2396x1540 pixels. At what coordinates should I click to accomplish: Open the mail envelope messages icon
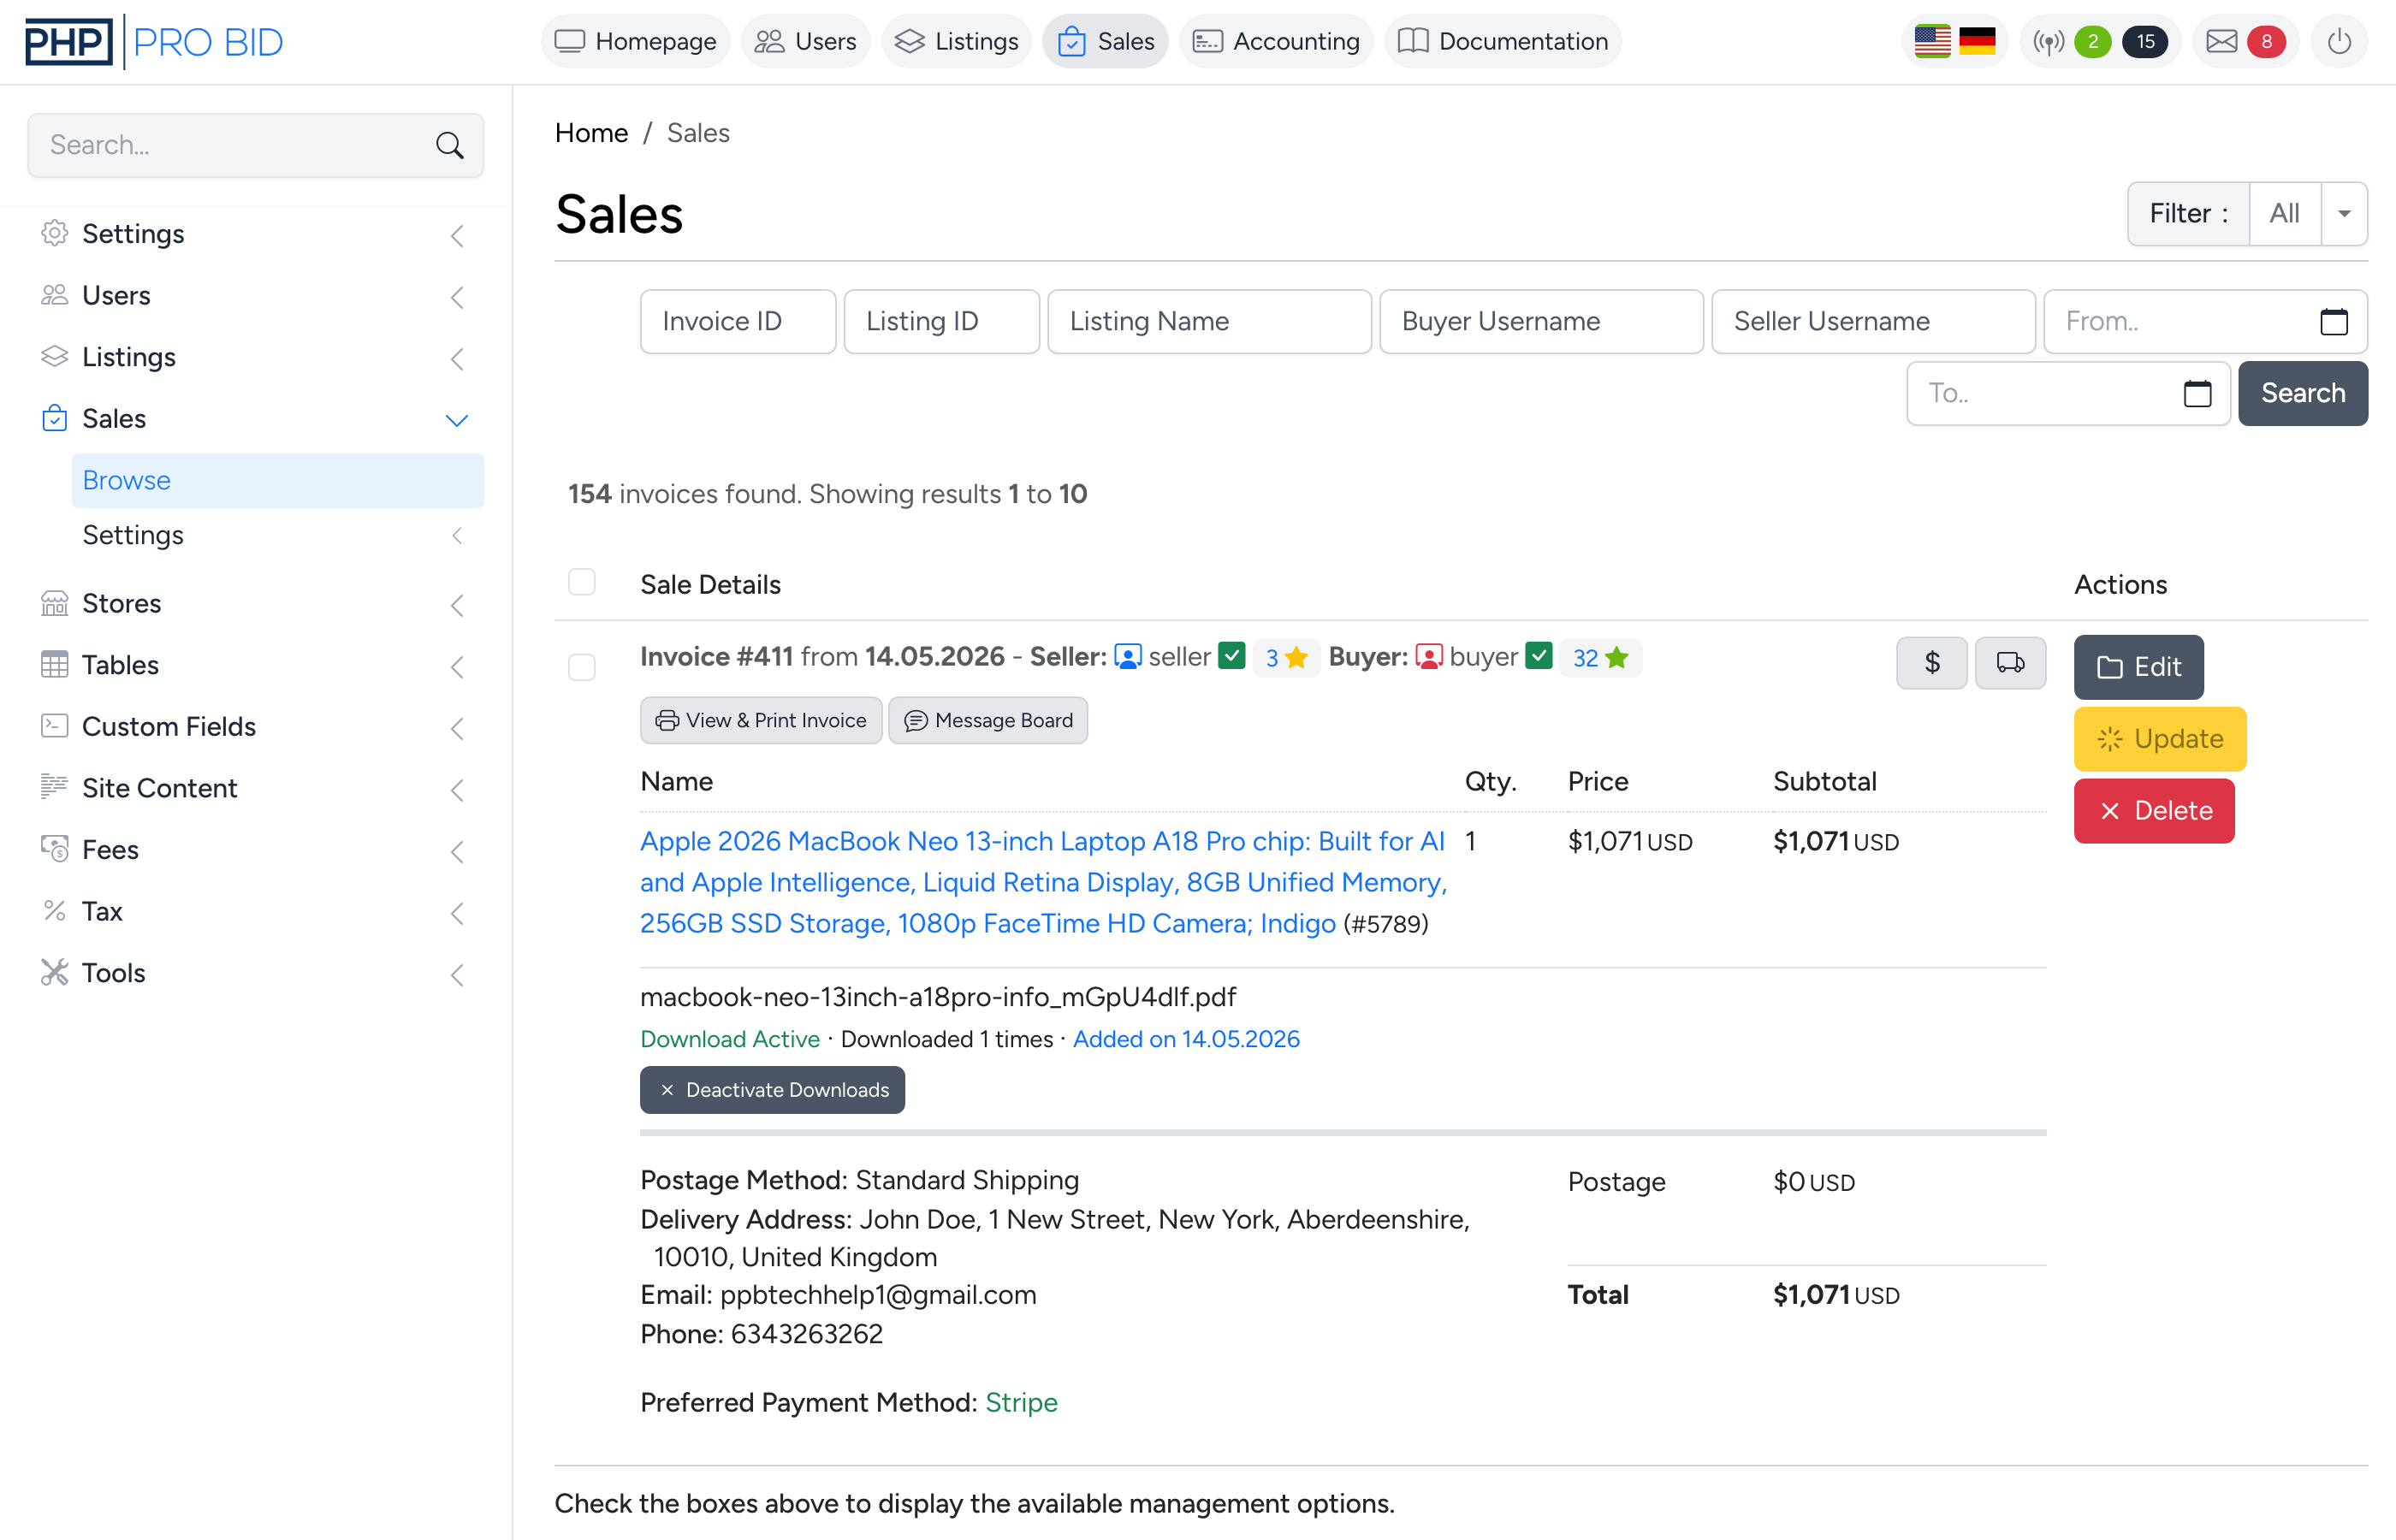click(x=2221, y=42)
